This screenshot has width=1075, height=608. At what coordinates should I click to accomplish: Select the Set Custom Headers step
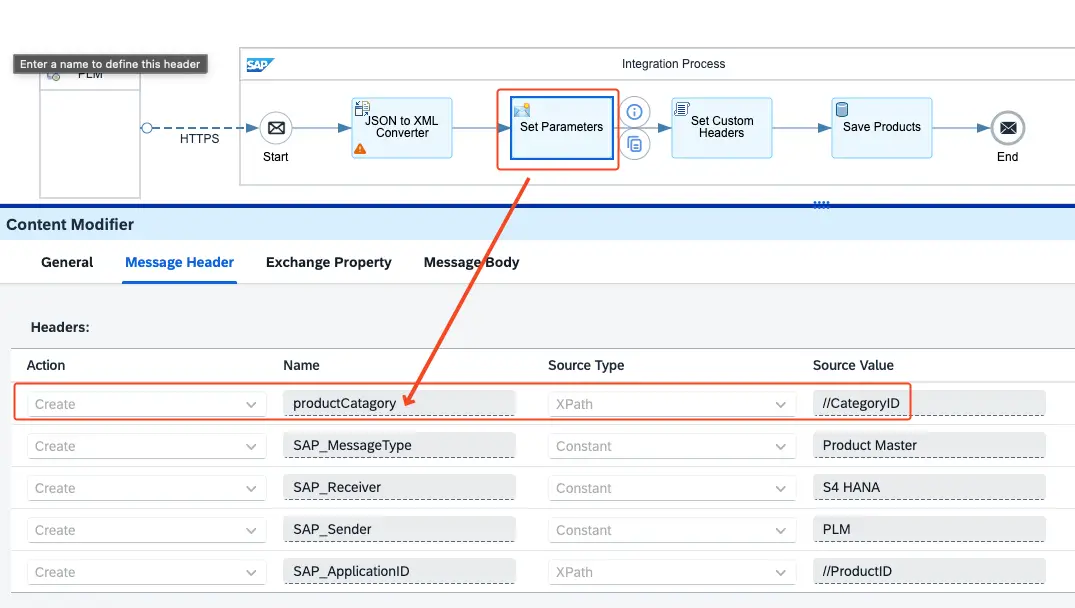pyautogui.click(x=721, y=127)
